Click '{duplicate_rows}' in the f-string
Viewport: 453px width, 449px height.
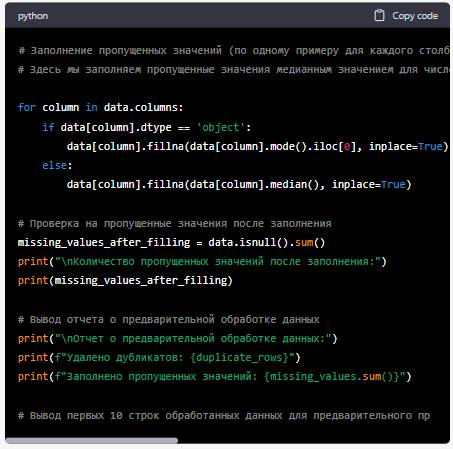pyautogui.click(x=239, y=357)
